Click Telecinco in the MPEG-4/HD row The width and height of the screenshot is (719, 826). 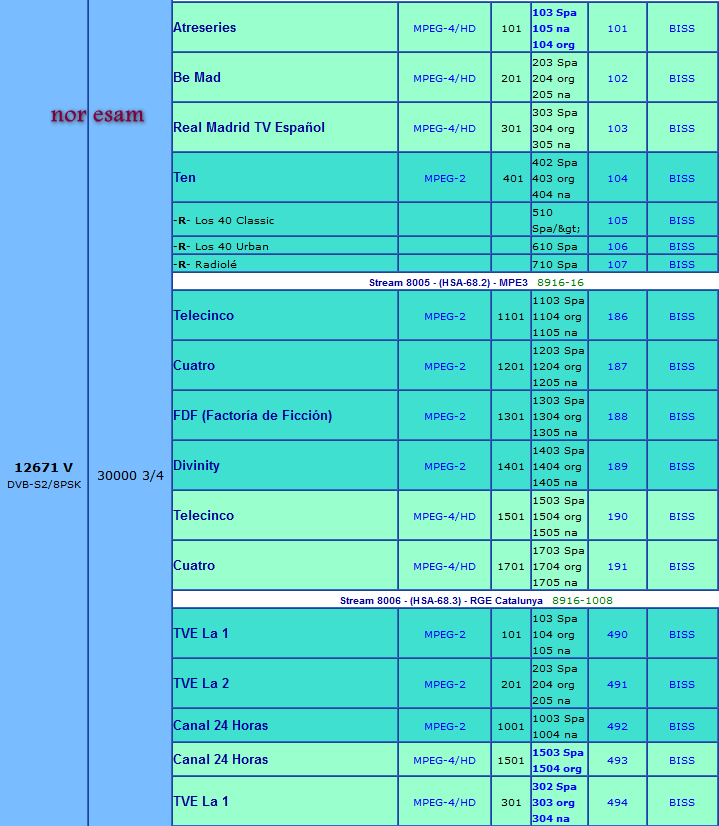click(203, 516)
